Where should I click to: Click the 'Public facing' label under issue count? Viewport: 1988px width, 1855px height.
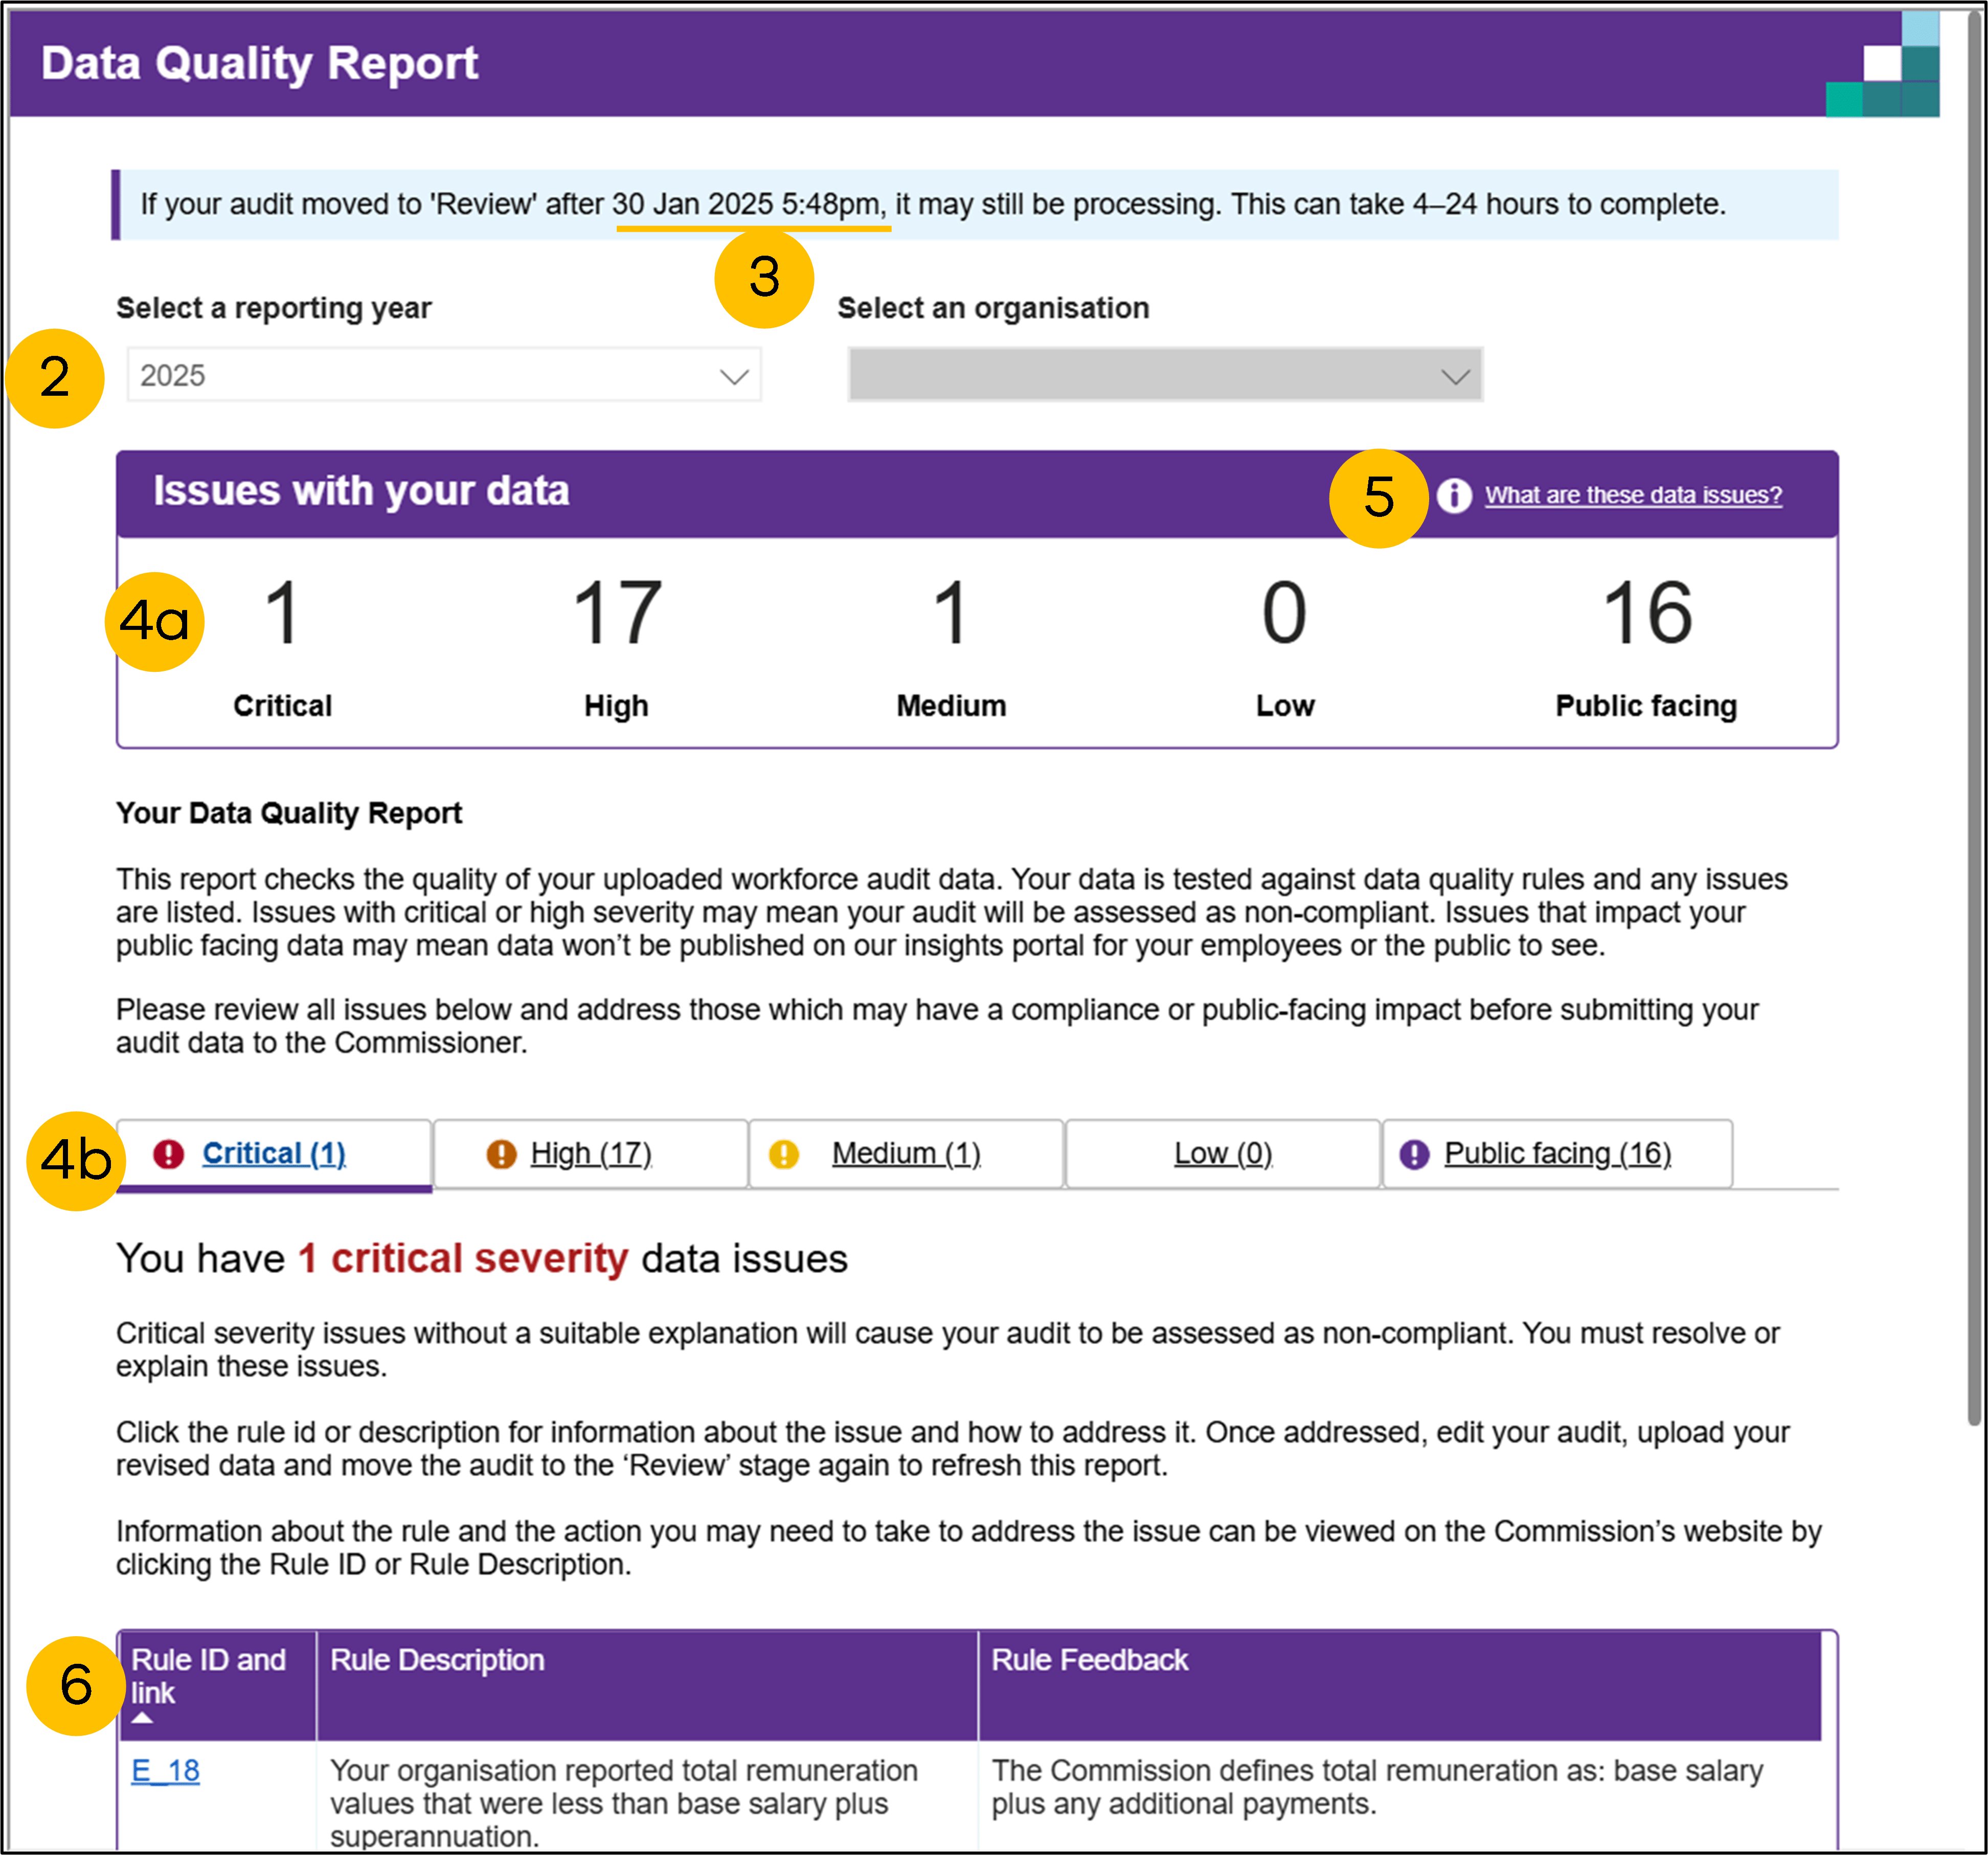pyautogui.click(x=1647, y=706)
